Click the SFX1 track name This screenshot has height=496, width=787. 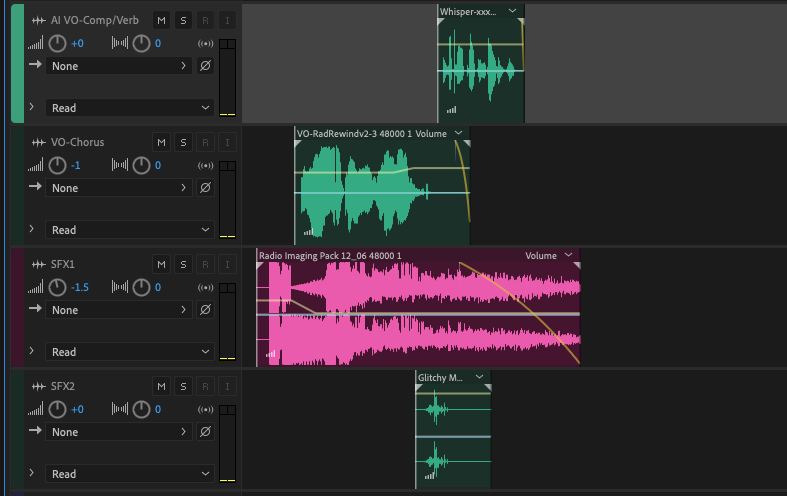point(63,264)
